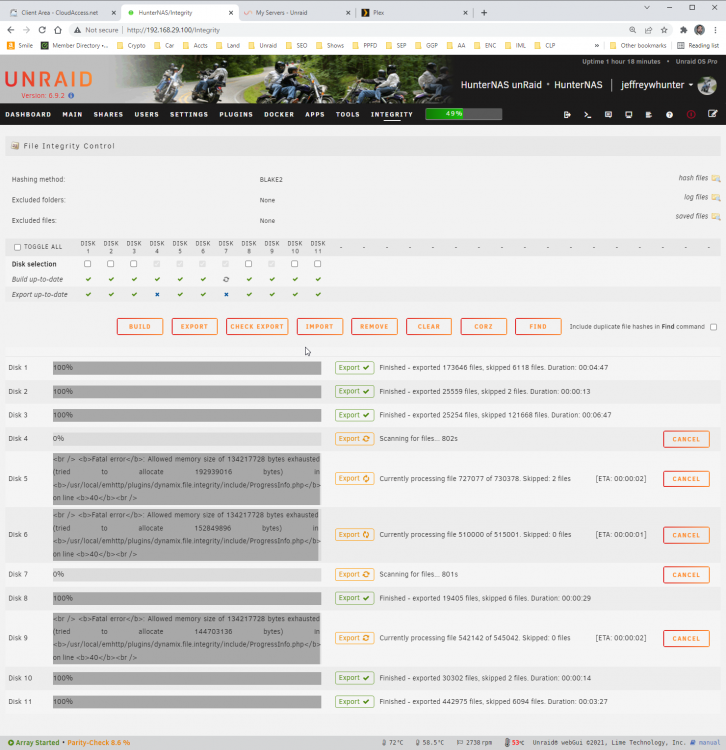Screen dimensions: 726x750
Task: Open the saved files folder icon
Action: click(715, 217)
